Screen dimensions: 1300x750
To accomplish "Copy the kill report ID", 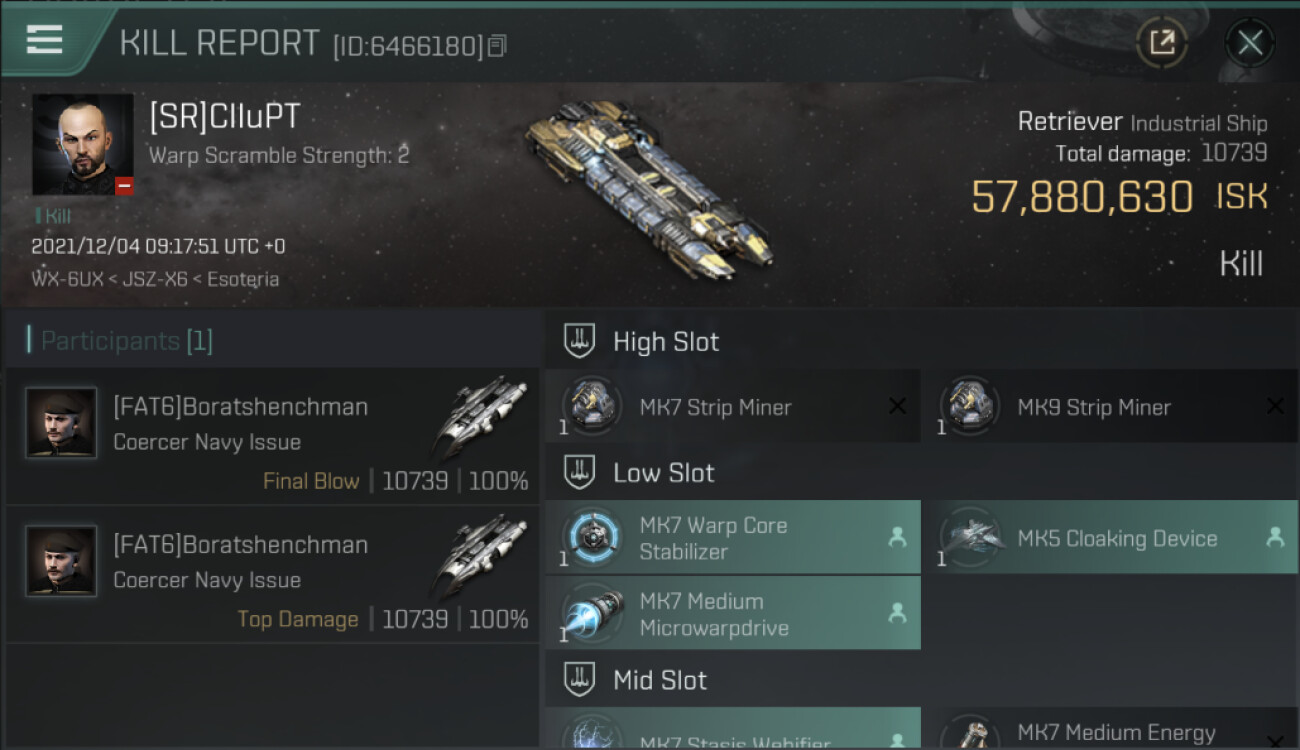I will (497, 46).
